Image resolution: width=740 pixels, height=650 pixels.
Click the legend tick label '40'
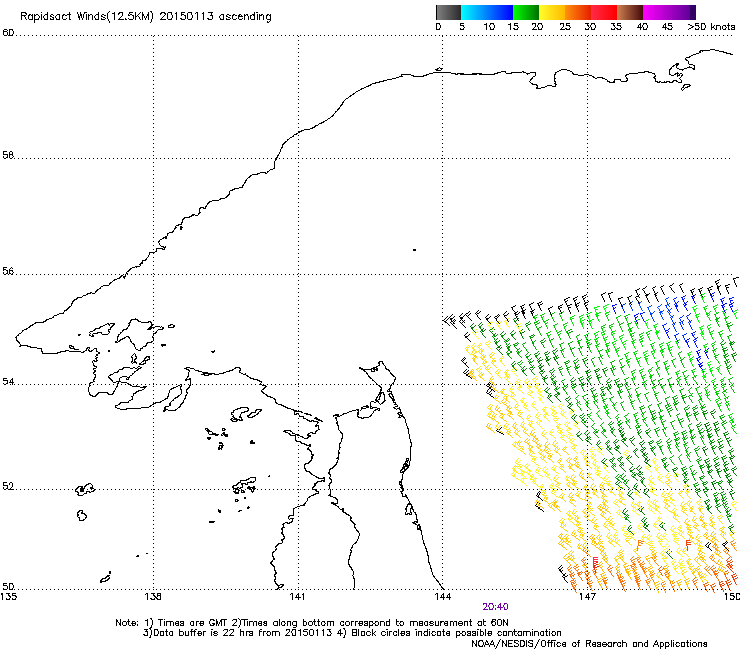pos(642,27)
